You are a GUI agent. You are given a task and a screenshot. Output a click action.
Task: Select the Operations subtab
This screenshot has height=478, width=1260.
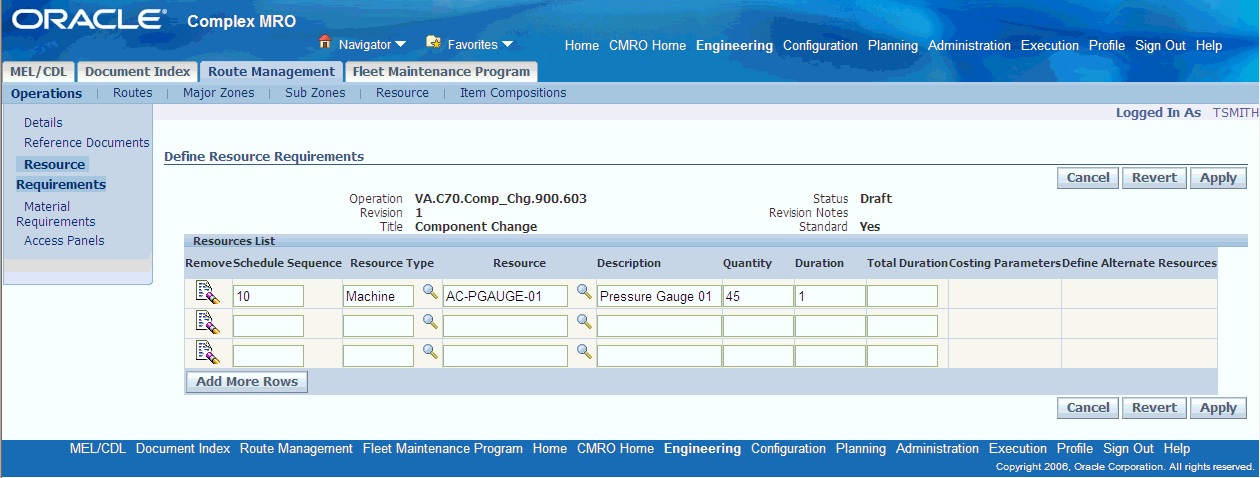pos(46,93)
